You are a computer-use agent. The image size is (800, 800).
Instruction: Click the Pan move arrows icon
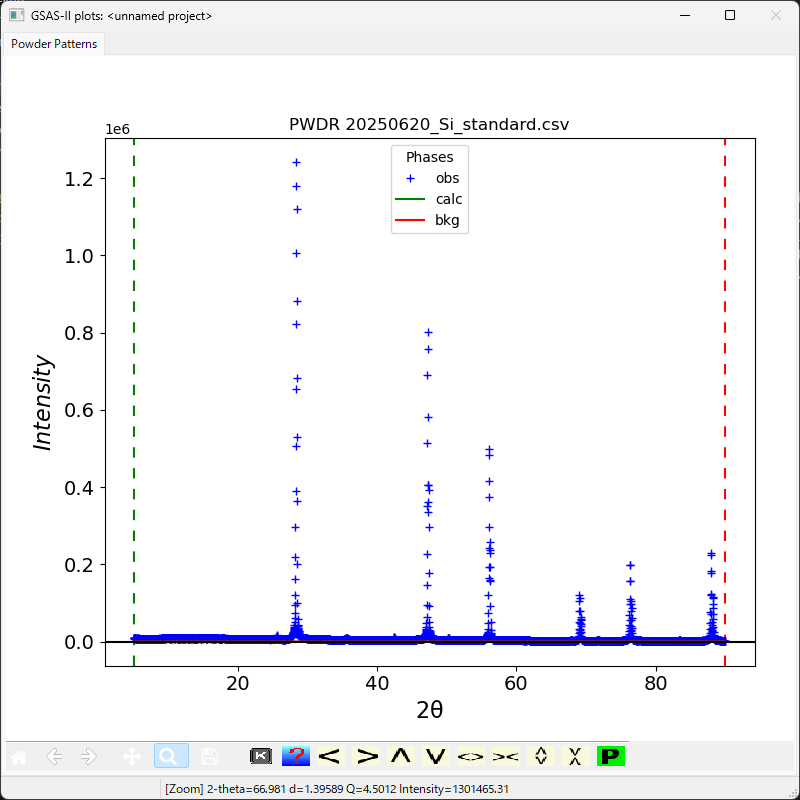pyautogui.click(x=130, y=756)
